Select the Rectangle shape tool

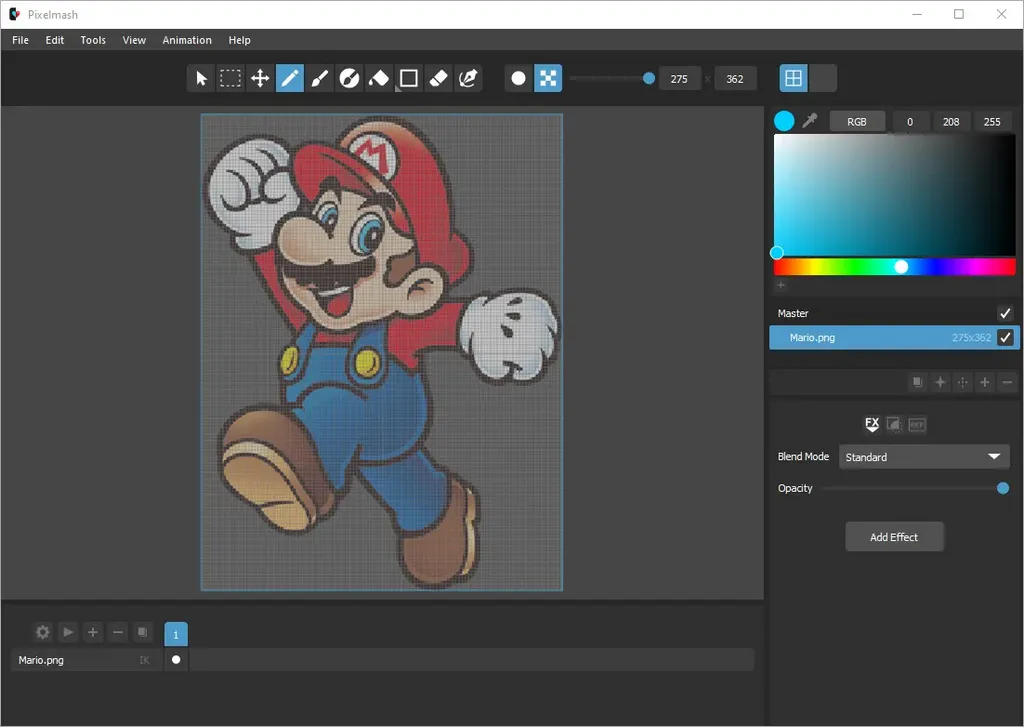click(409, 78)
